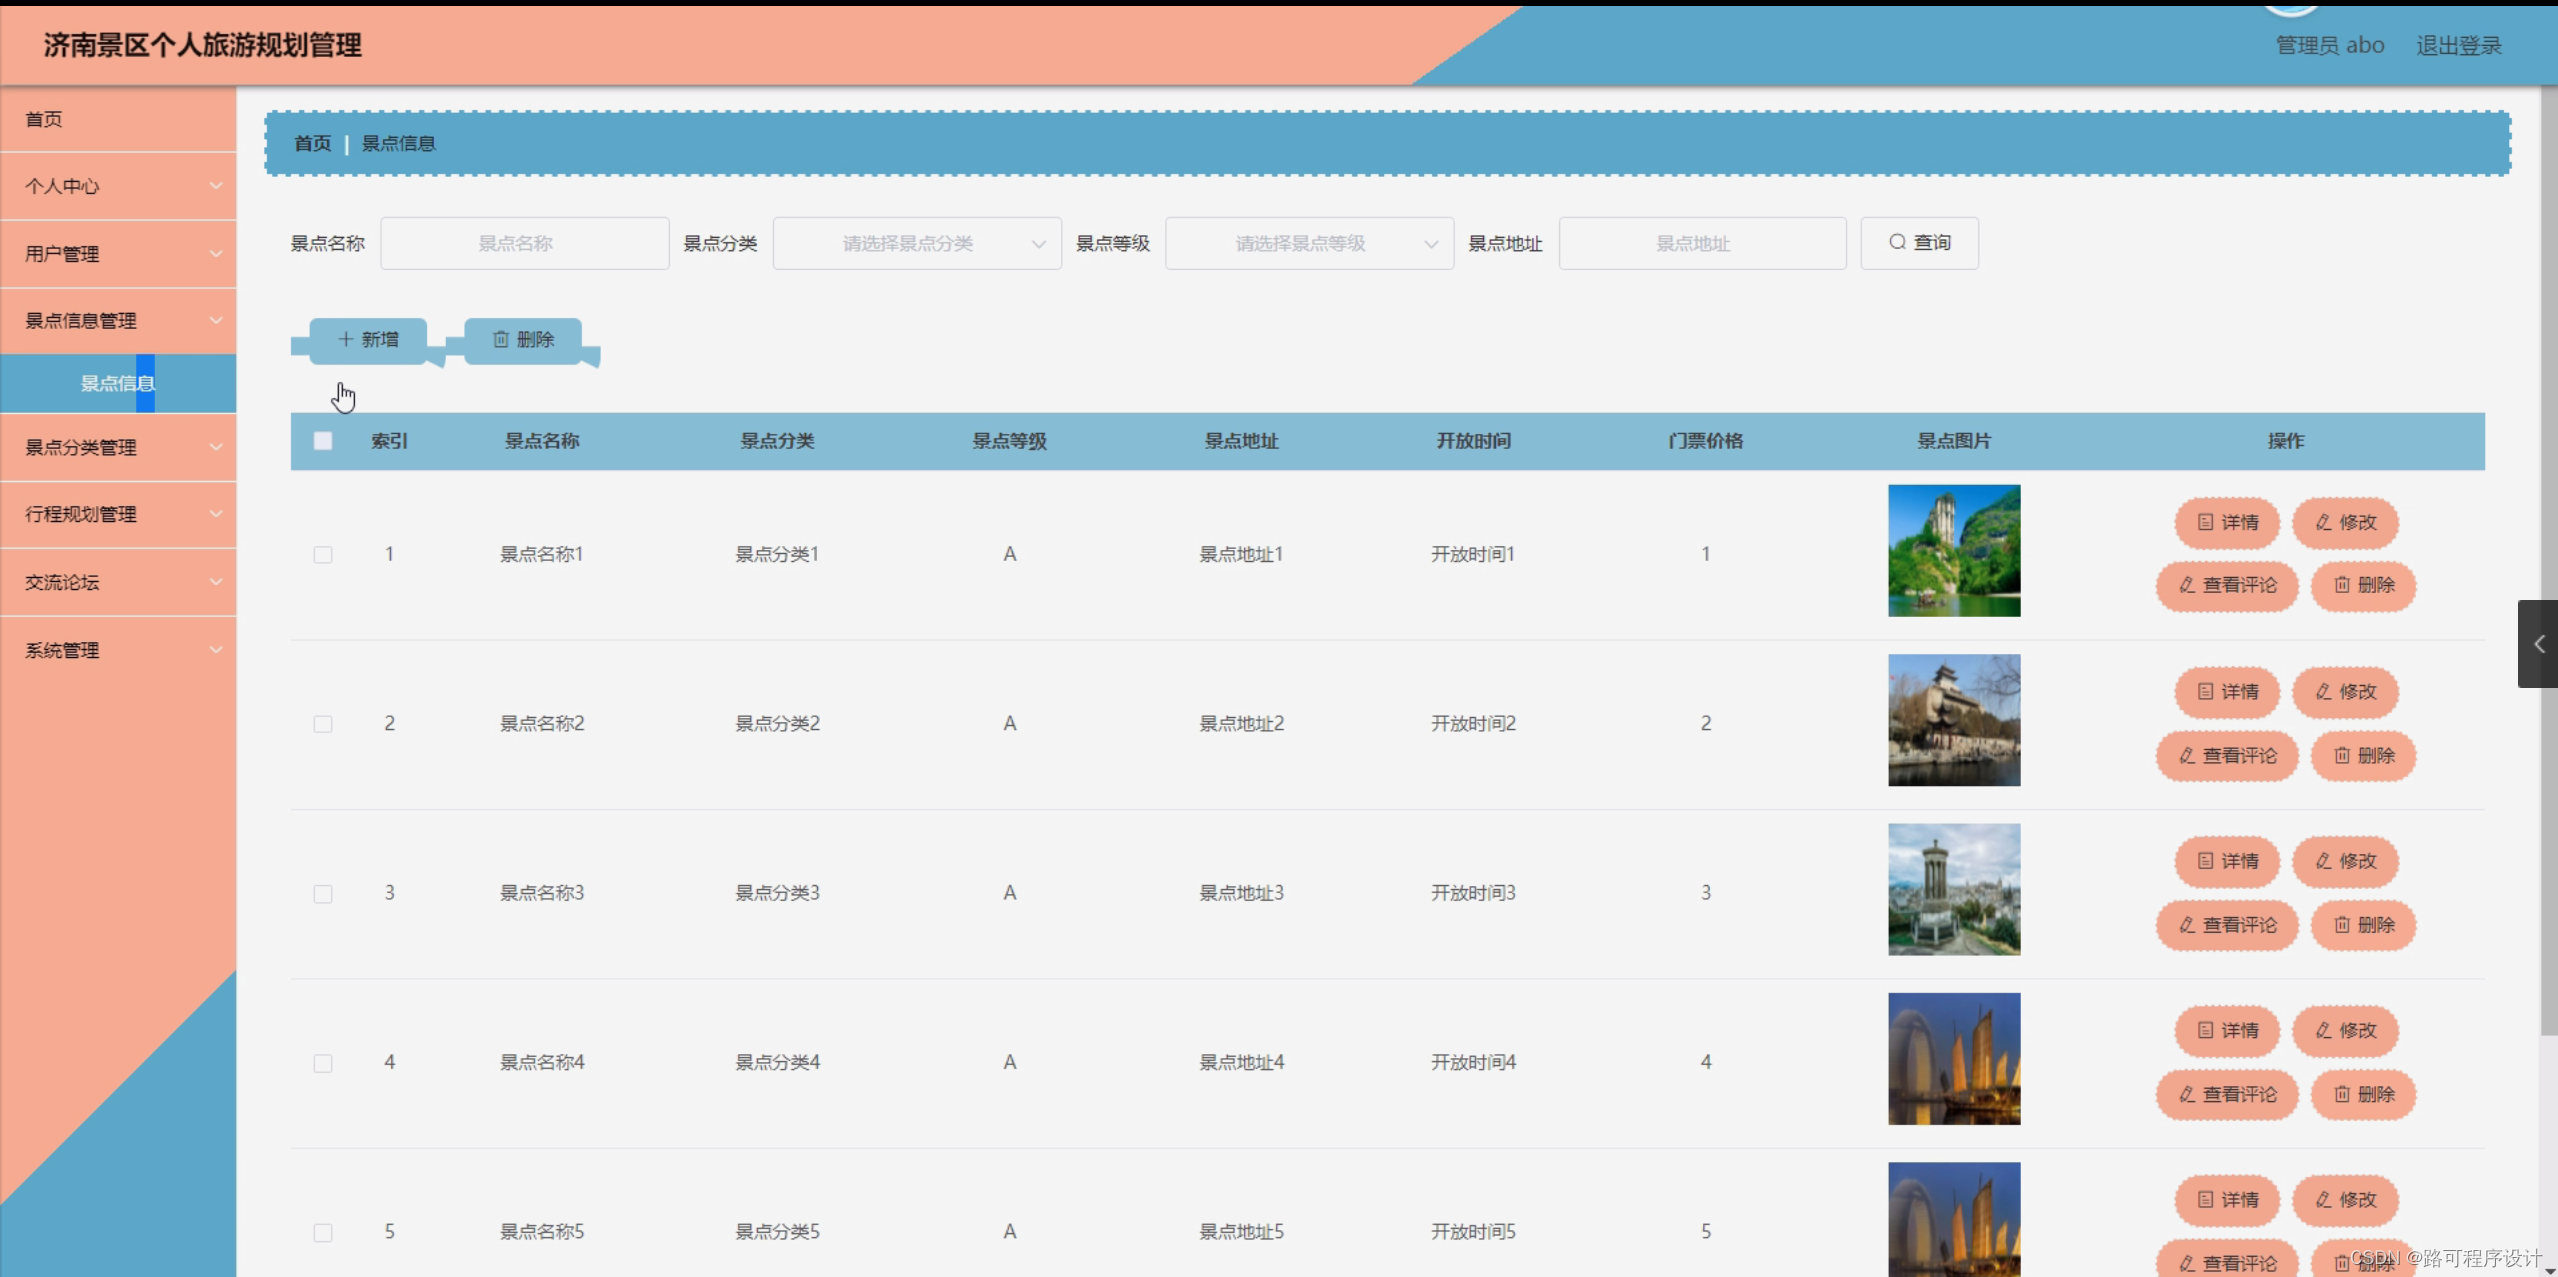
Task: Click the plus 新增 add button
Action: coord(368,340)
